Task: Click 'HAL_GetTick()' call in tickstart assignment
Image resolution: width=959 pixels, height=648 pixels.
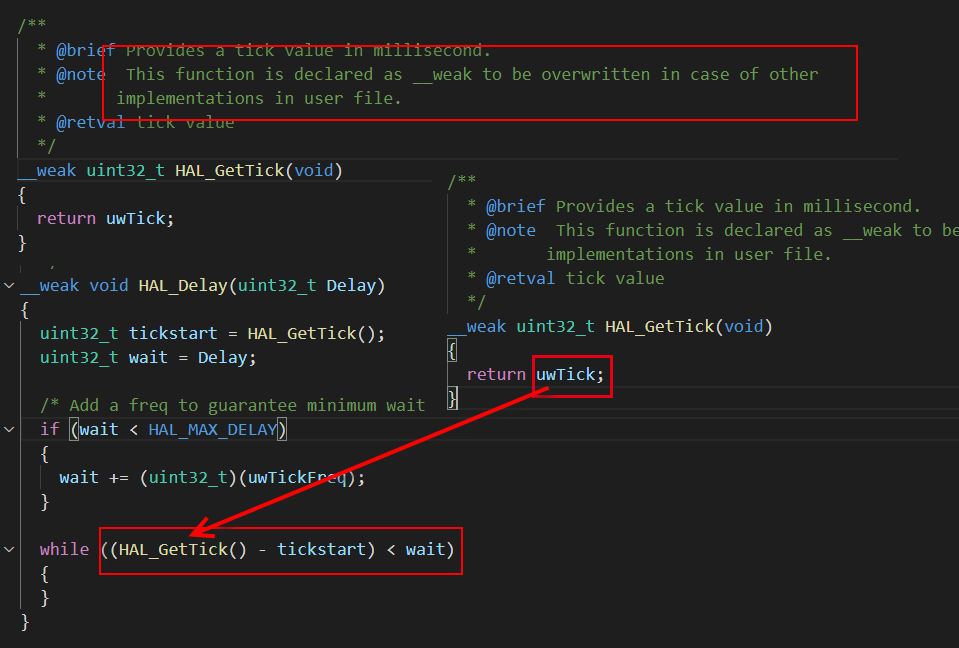Action: click(311, 333)
